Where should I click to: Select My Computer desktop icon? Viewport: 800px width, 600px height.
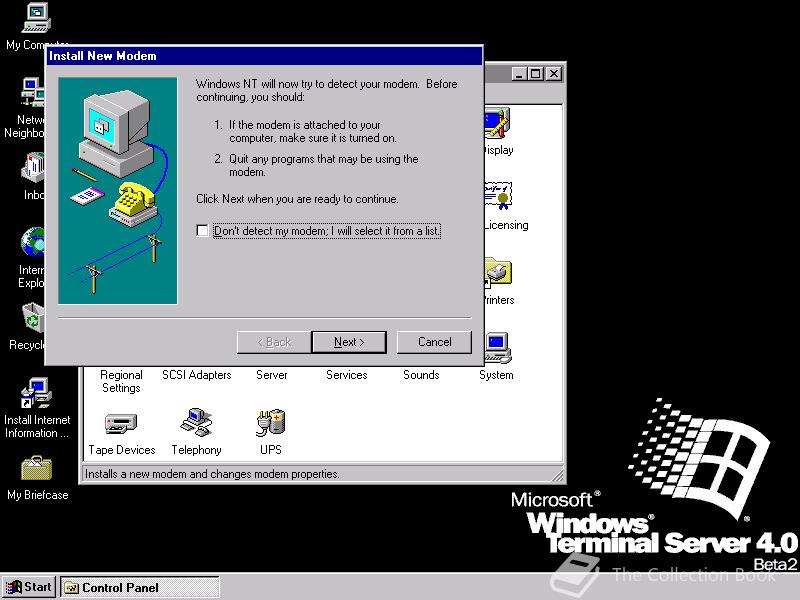tap(36, 18)
